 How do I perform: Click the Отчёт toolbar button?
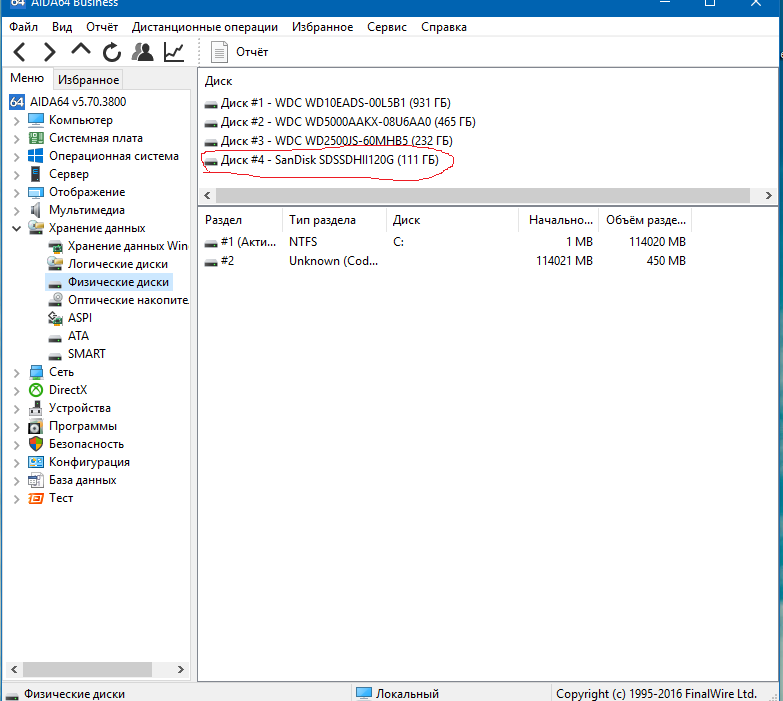pos(239,52)
